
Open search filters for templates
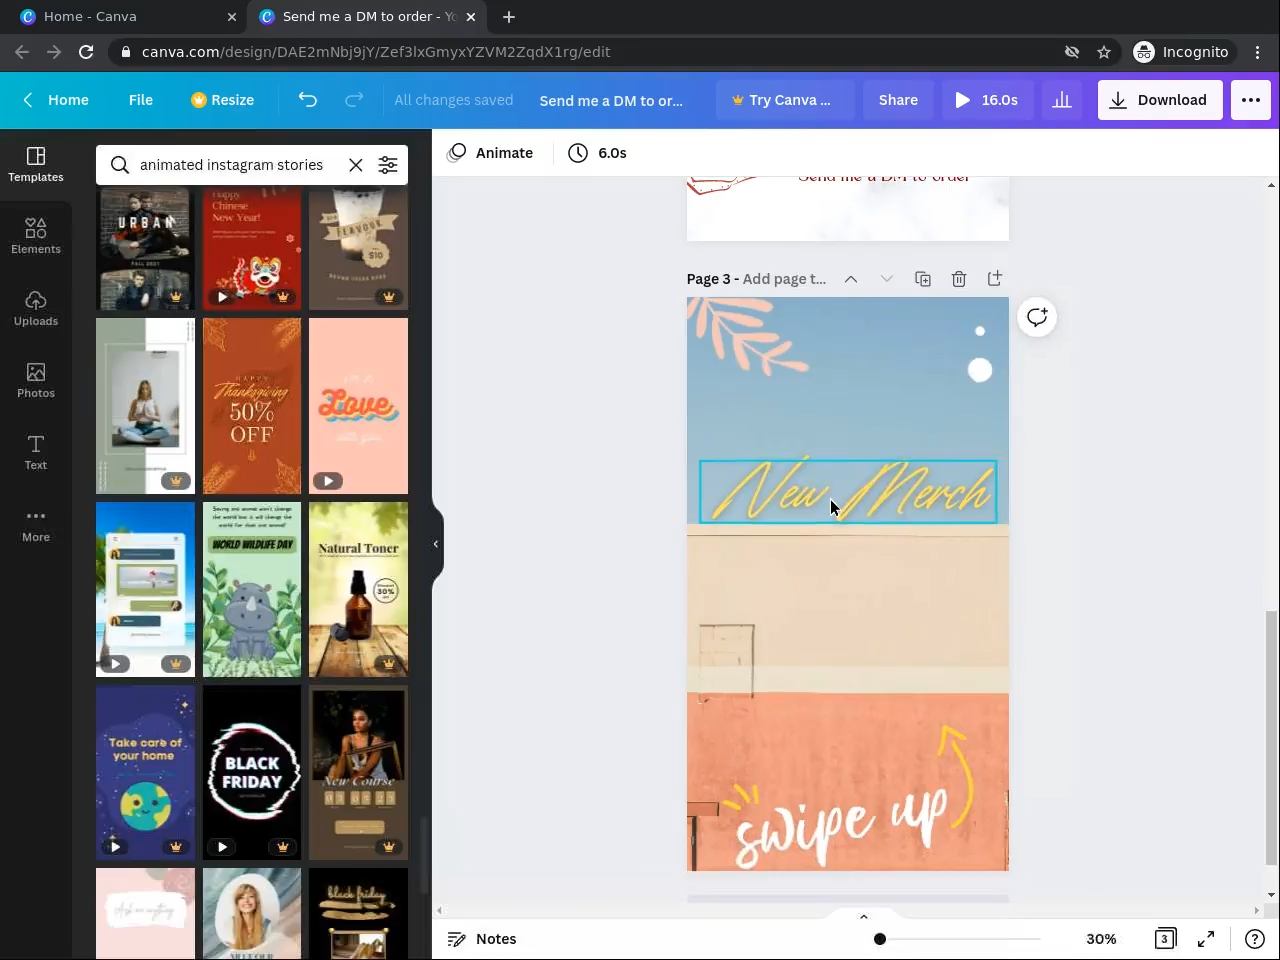coord(388,165)
